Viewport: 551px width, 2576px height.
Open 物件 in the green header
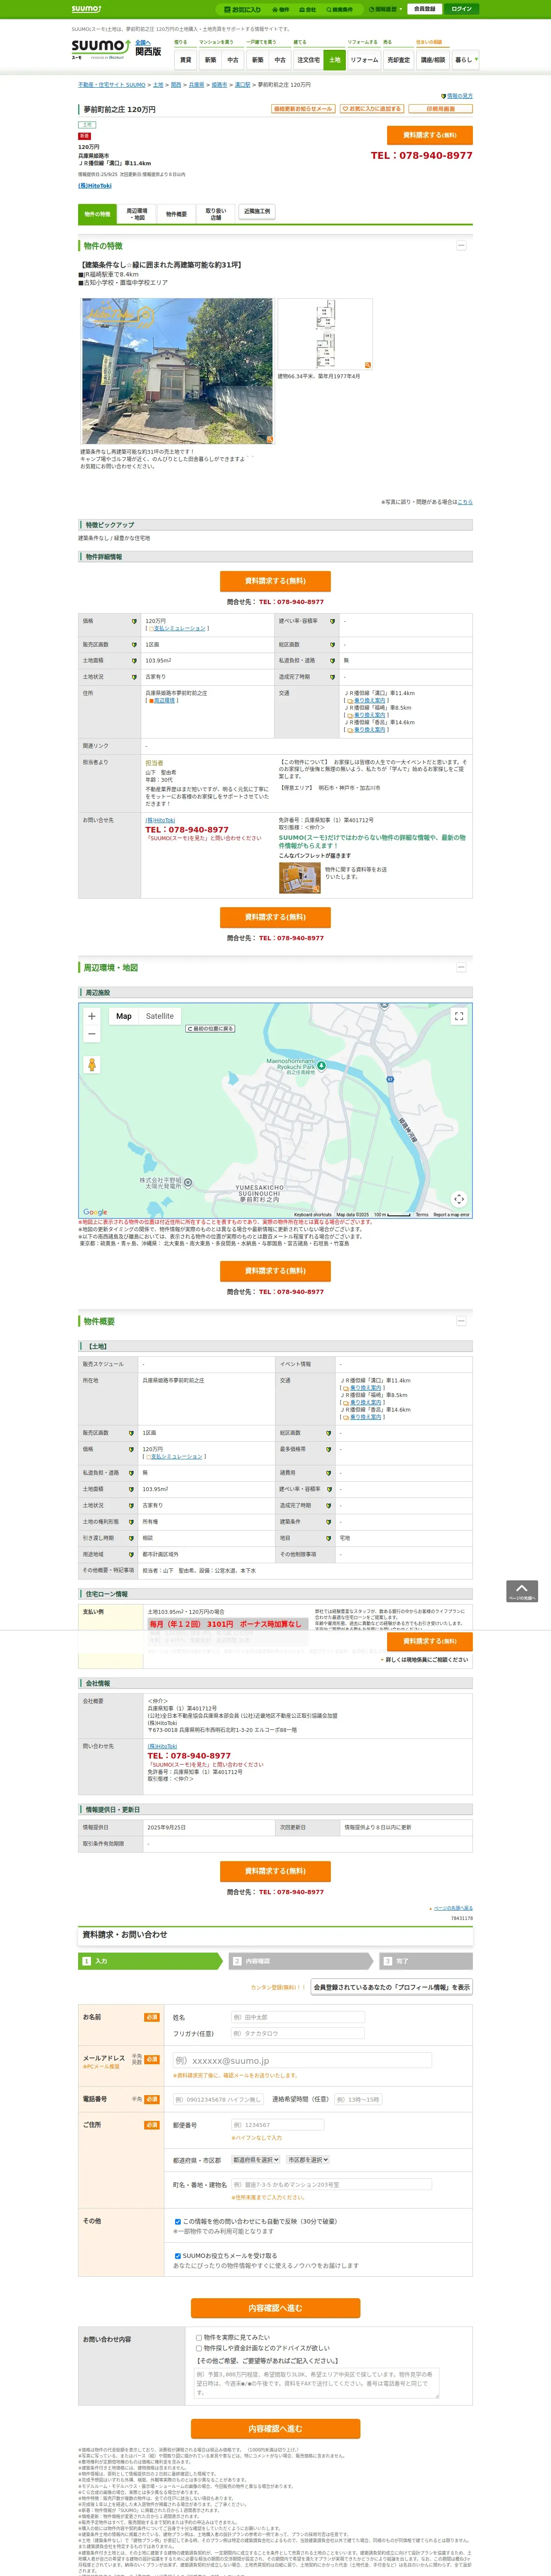coord(281,9)
